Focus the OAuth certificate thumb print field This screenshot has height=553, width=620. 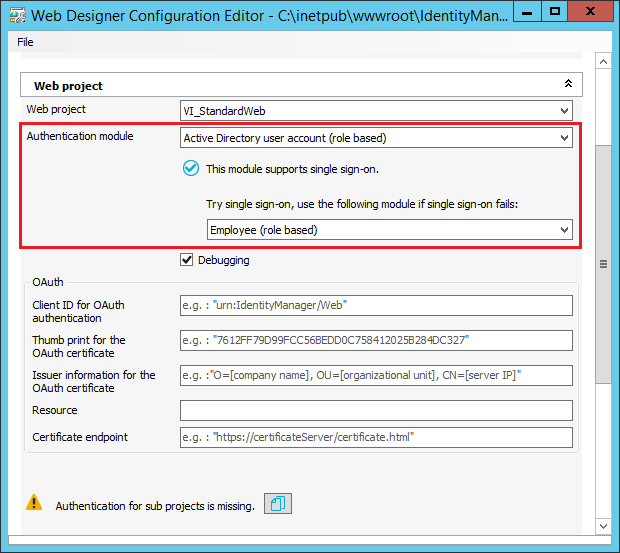pyautogui.click(x=376, y=340)
